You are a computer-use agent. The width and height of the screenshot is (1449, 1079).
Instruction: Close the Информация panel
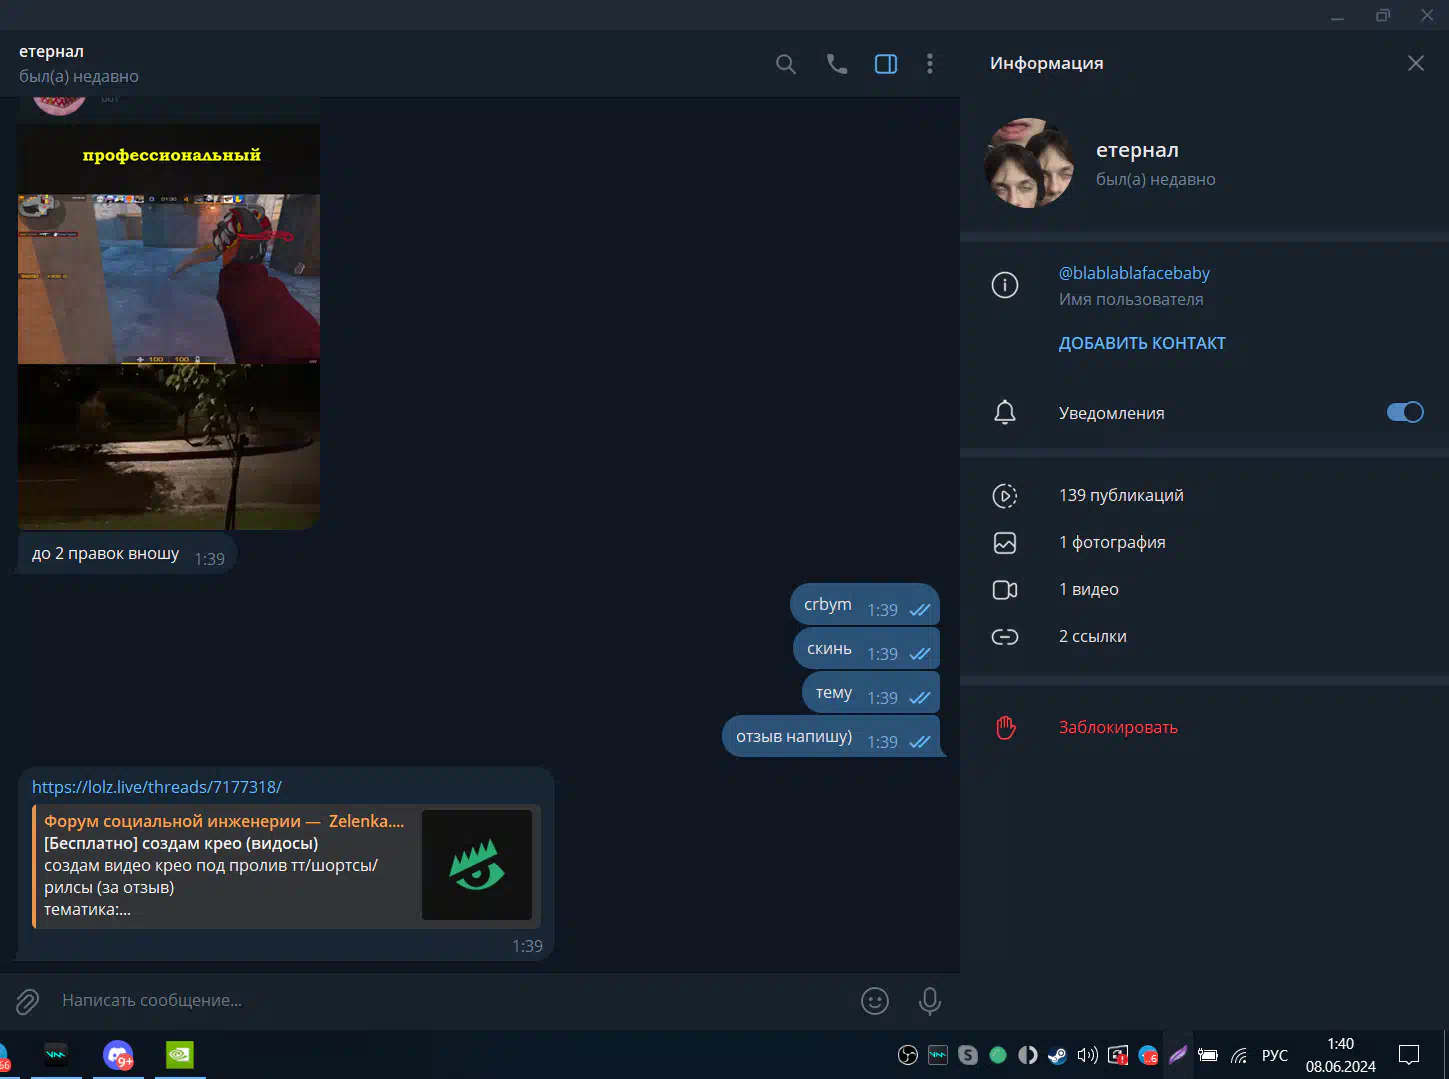tap(1415, 63)
